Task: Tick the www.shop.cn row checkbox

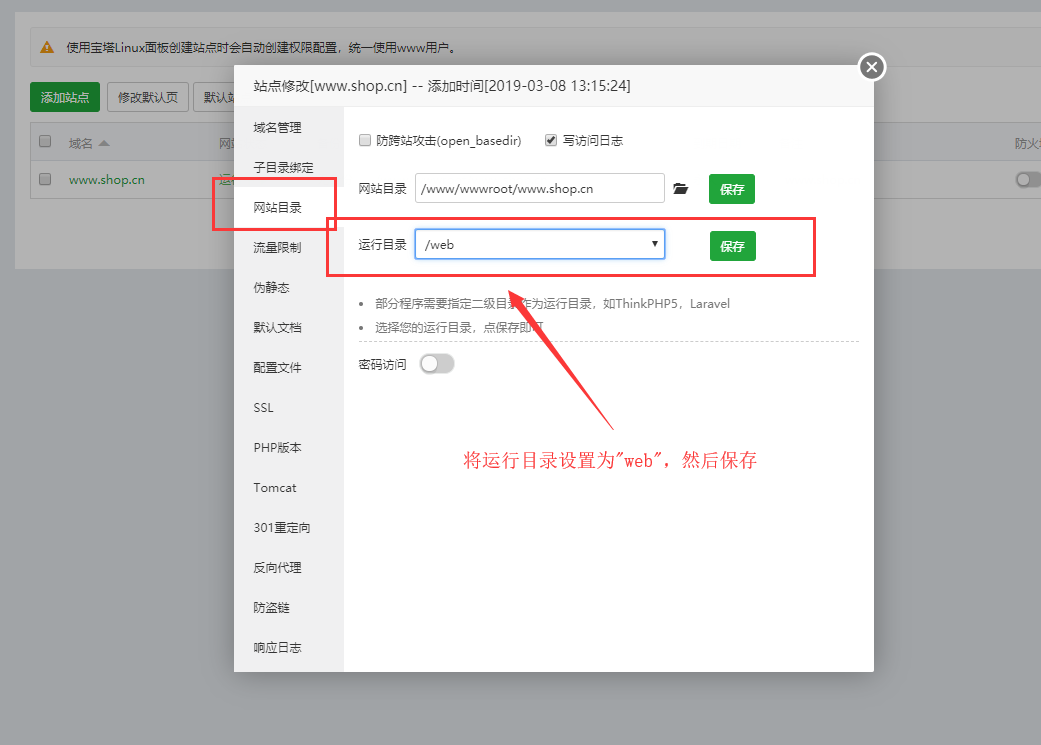Action: (45, 179)
